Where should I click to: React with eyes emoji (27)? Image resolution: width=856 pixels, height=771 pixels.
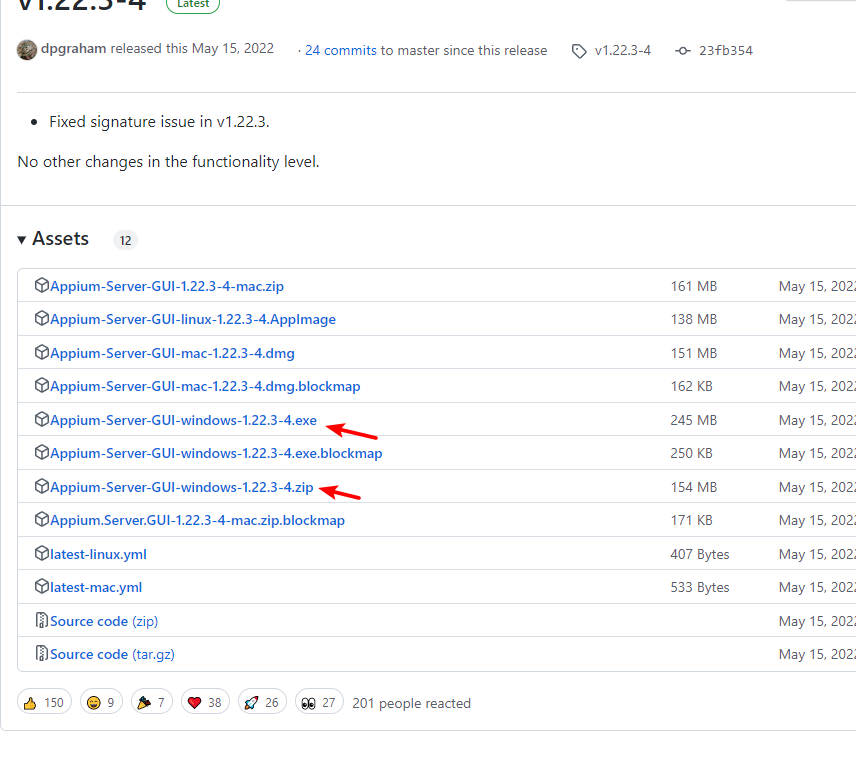[319, 702]
